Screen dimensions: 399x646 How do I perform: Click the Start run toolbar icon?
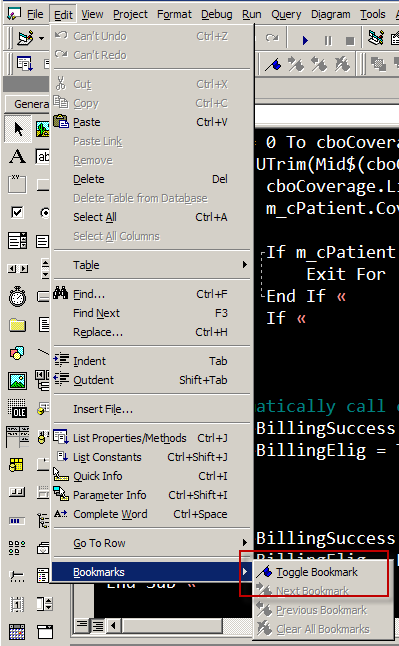305,40
